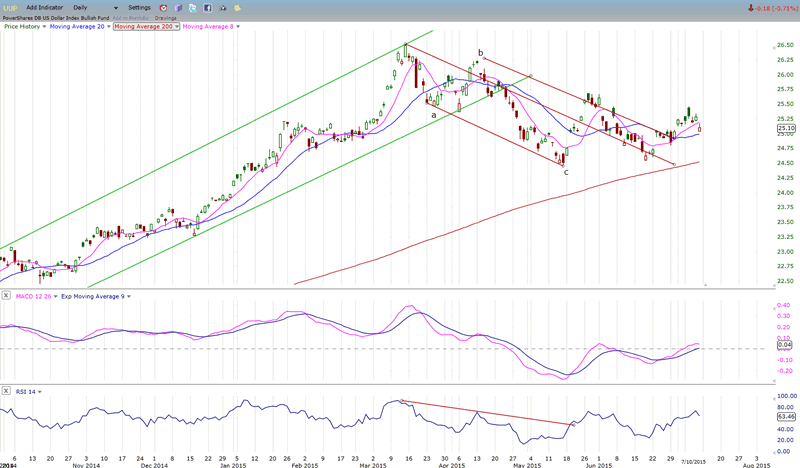
Task: Open the chart Settings menu
Action: click(139, 7)
